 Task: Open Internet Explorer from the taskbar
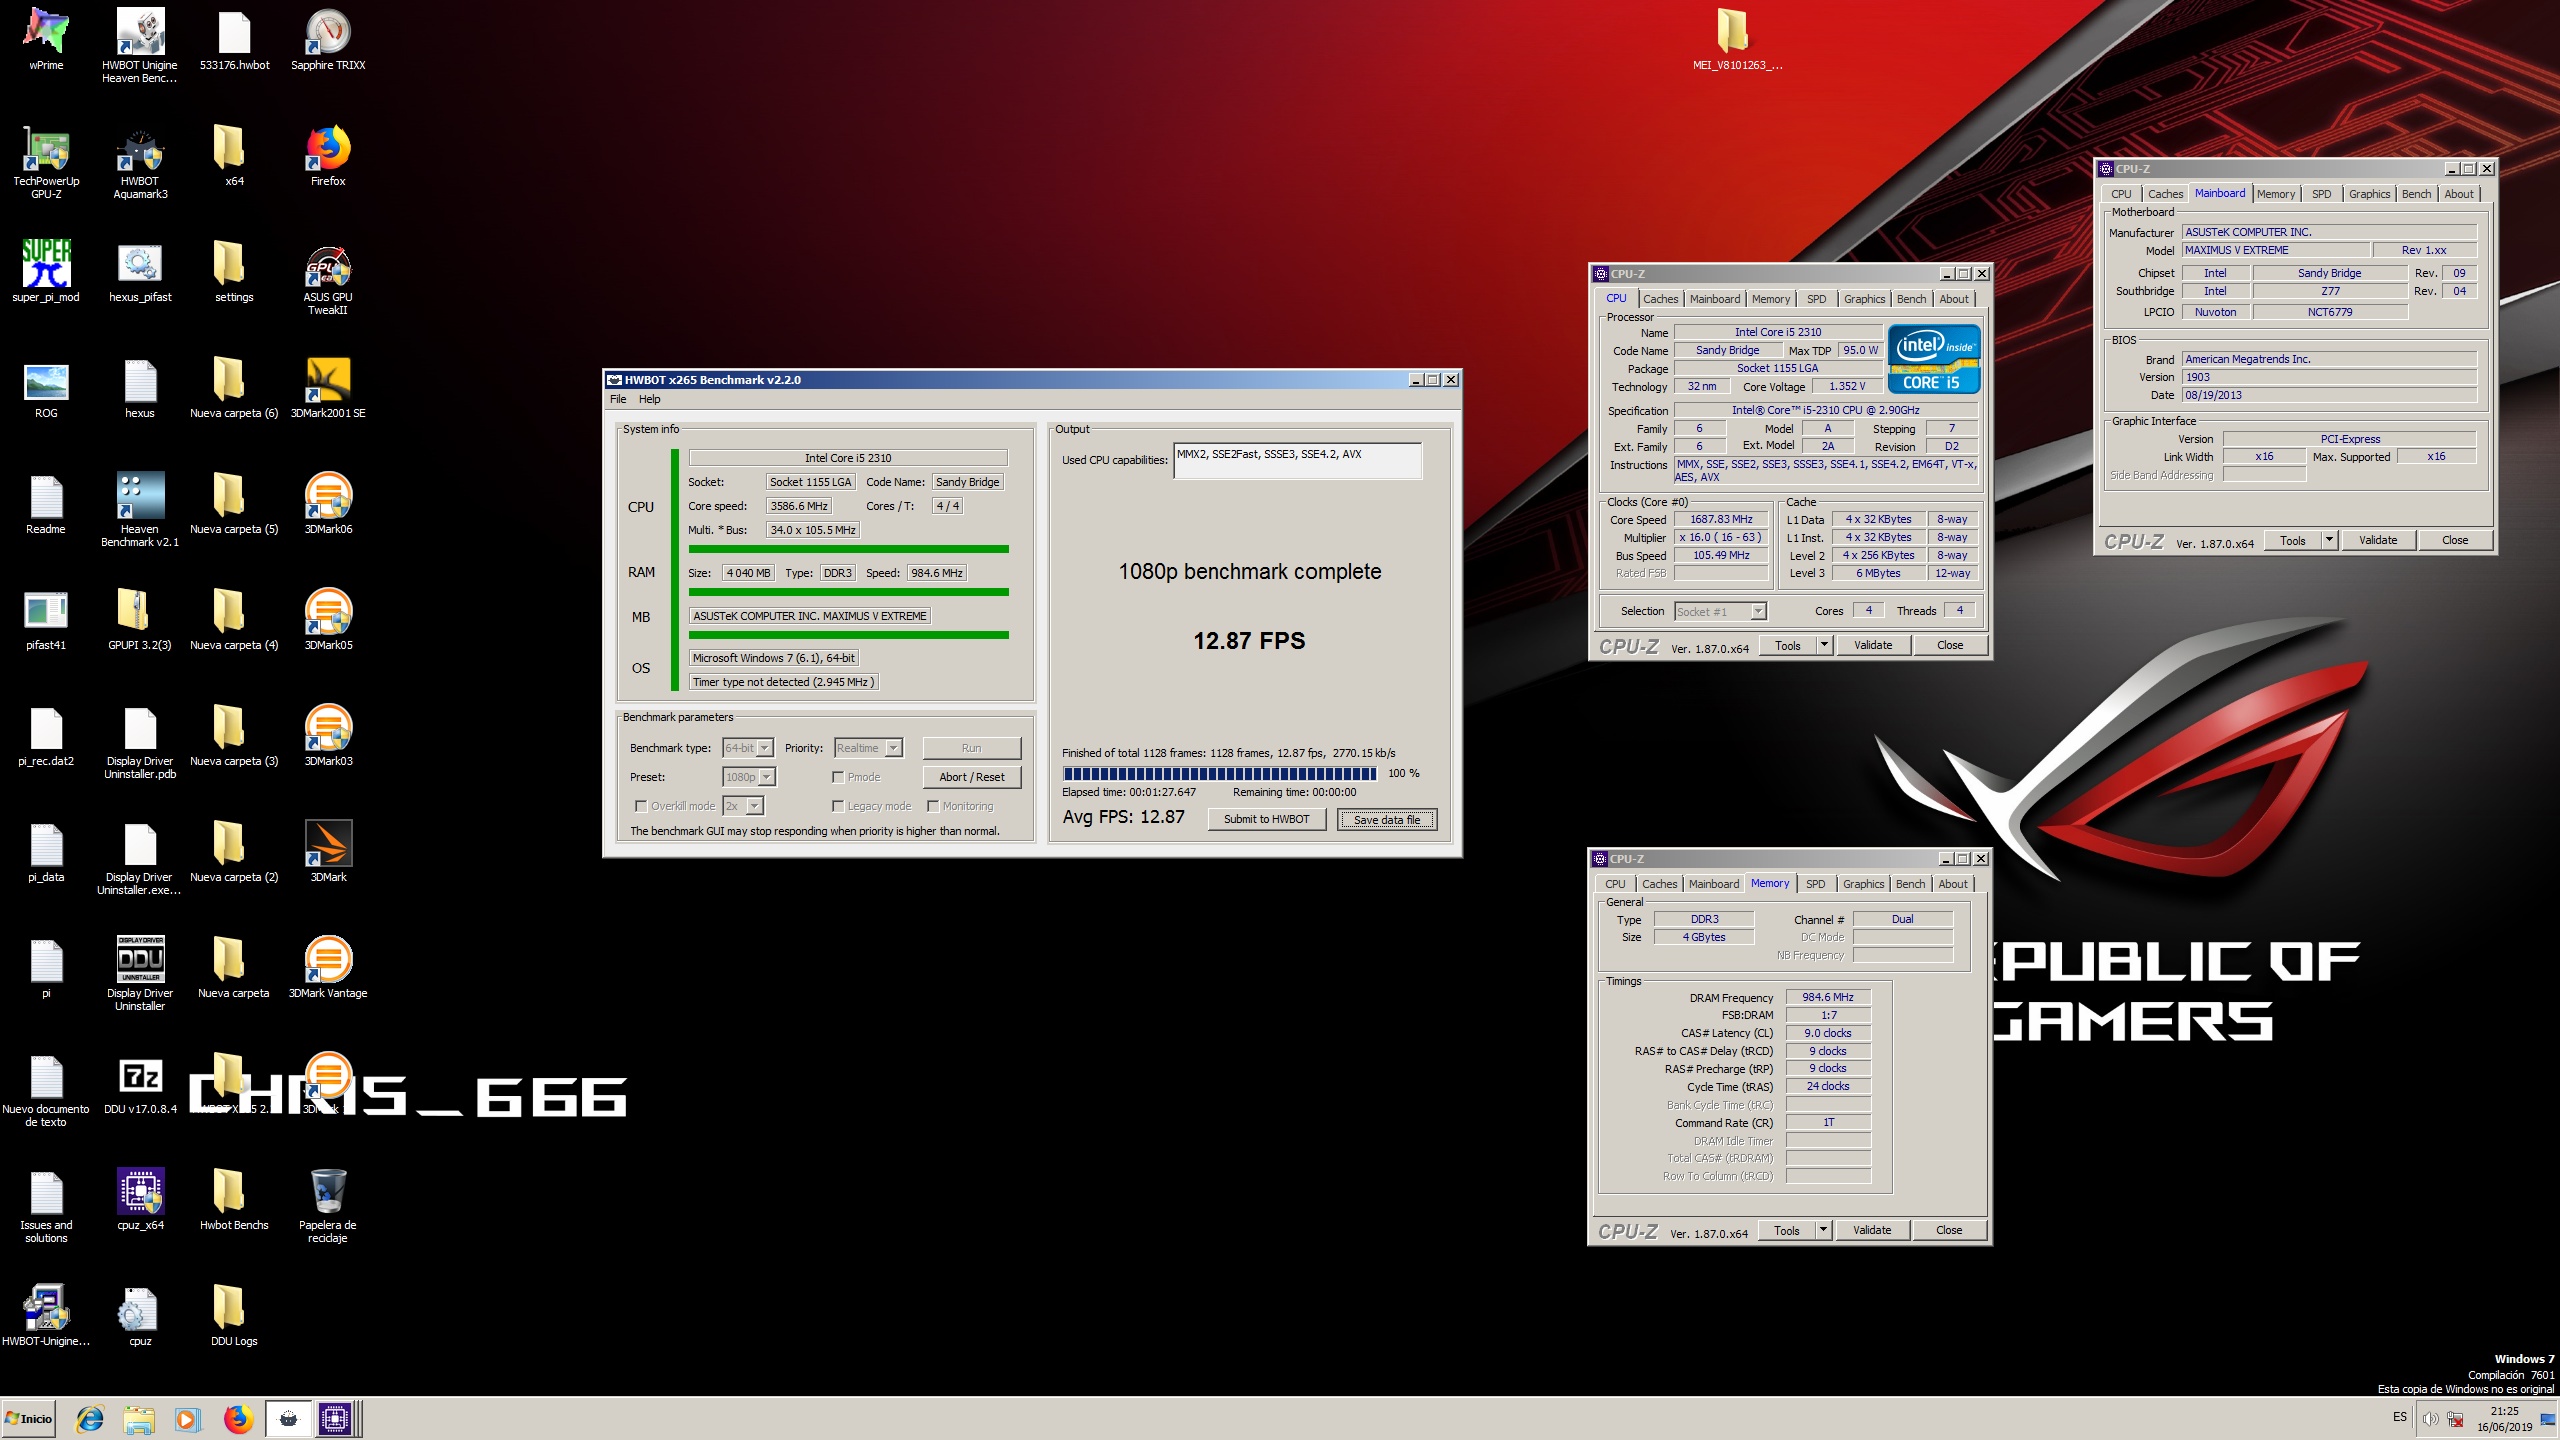(90, 1418)
